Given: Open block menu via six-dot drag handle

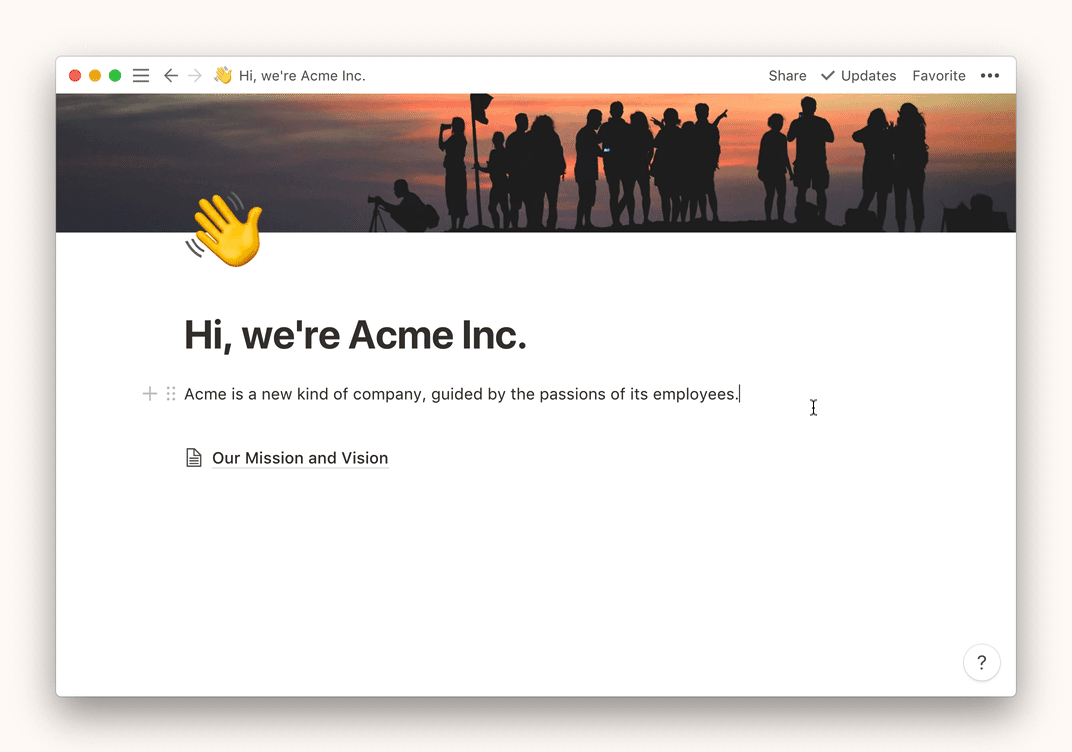Looking at the screenshot, I should (171, 394).
